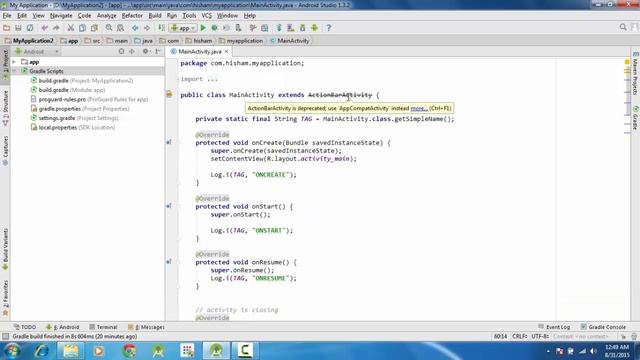Toggle the Terminal tool window
Image resolution: width=640 pixels, height=360 pixels.
pyautogui.click(x=103, y=327)
